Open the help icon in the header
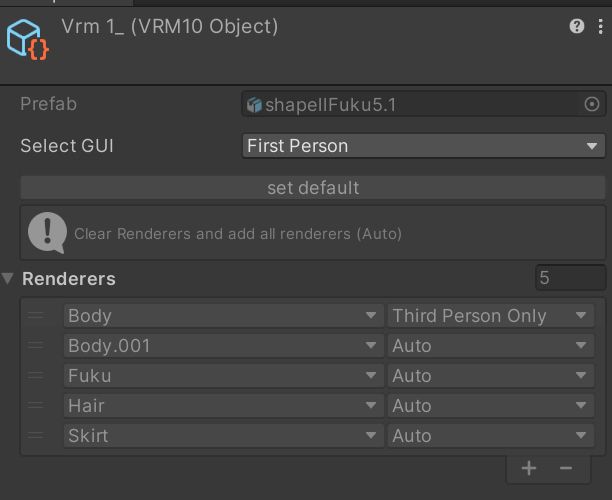Viewport: 612px width, 500px height. (577, 26)
